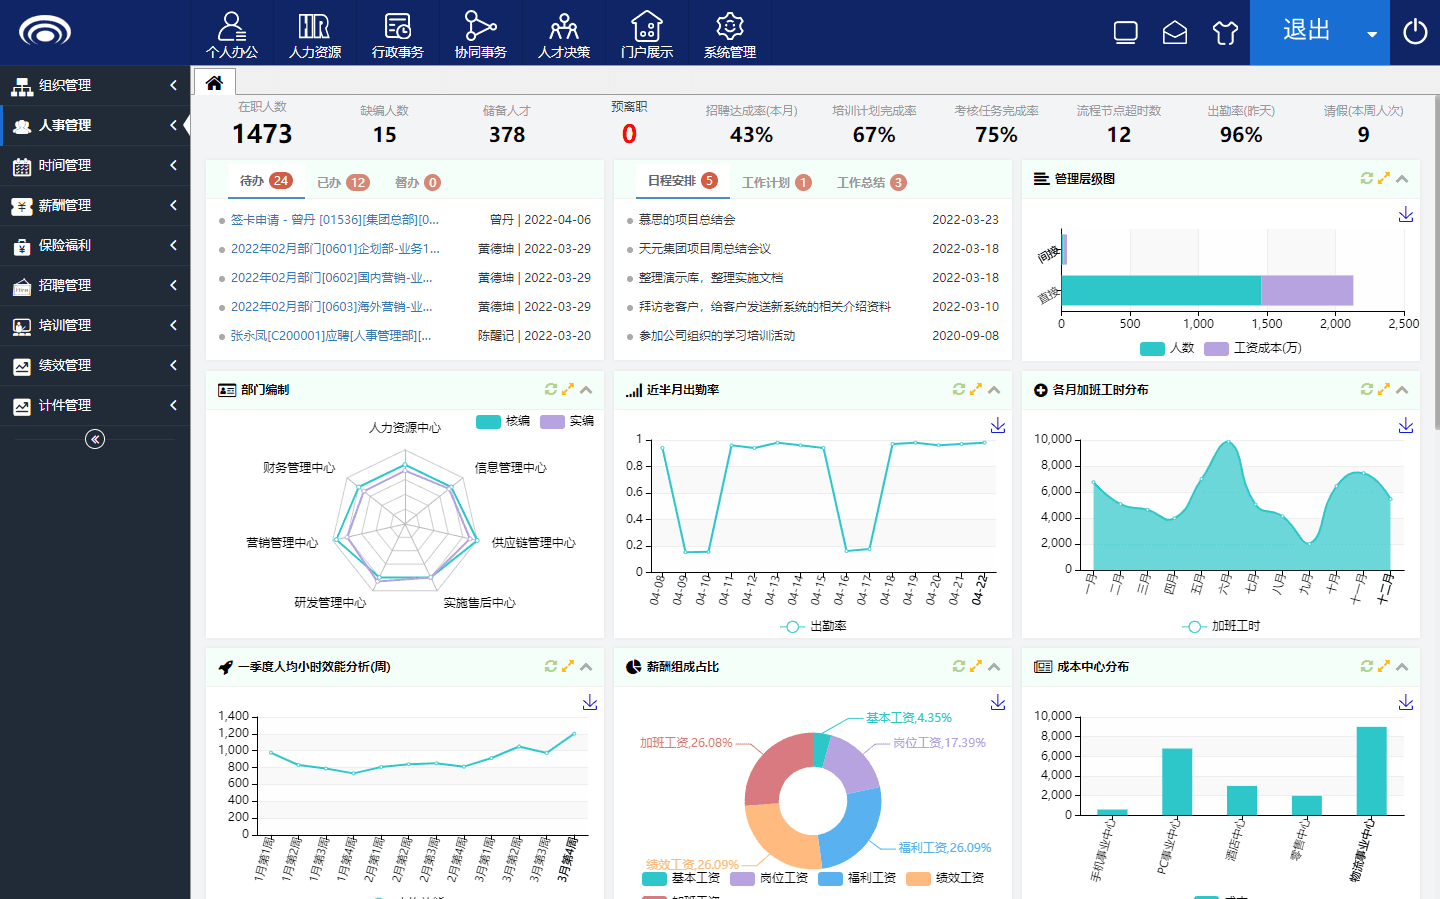The height and width of the screenshot is (899, 1440).
Task: Expand the 薪酬管理 sidebar menu
Action: click(x=95, y=205)
